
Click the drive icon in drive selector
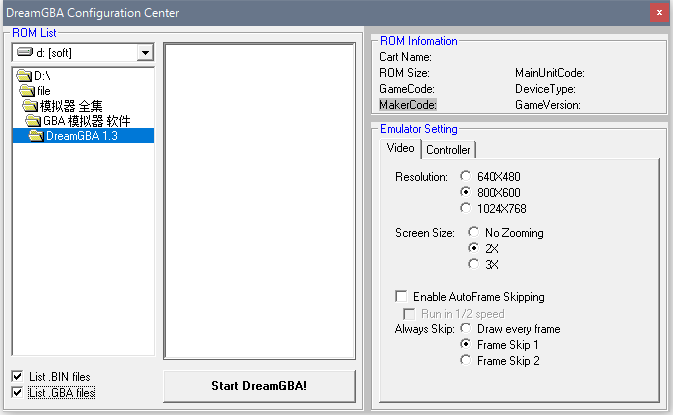click(x=25, y=52)
